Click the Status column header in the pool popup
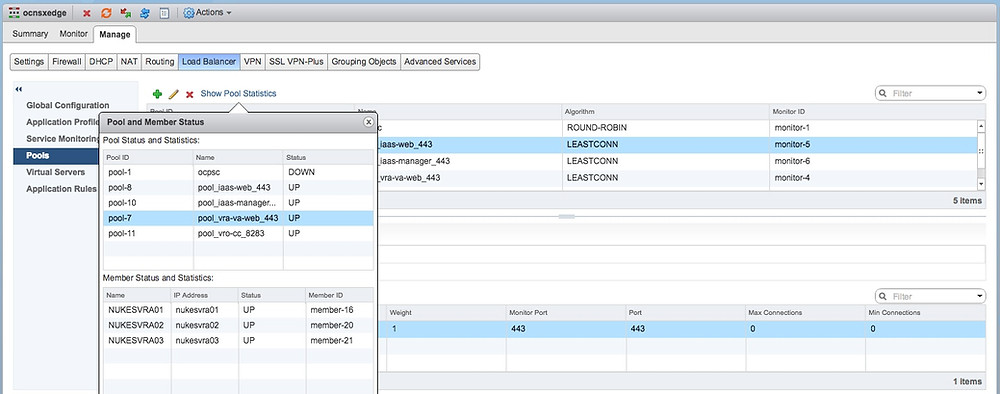 [x=328, y=157]
